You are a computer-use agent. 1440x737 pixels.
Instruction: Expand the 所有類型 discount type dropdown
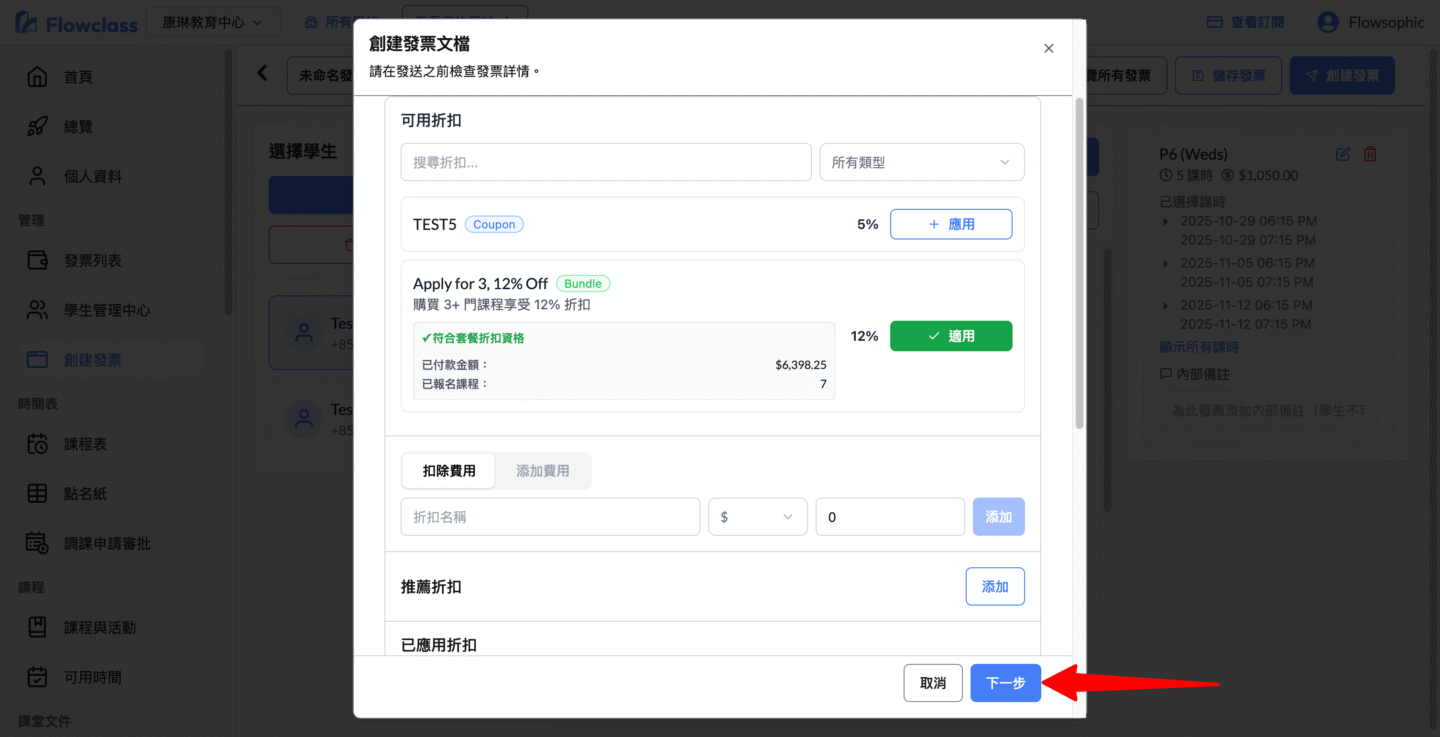921,162
